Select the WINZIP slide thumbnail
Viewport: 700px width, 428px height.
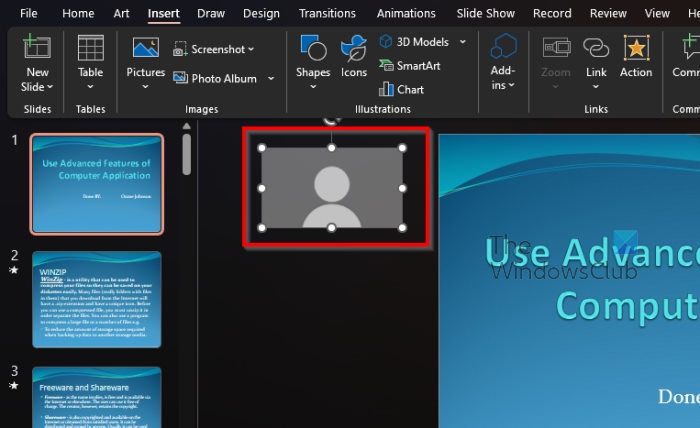[x=96, y=299]
